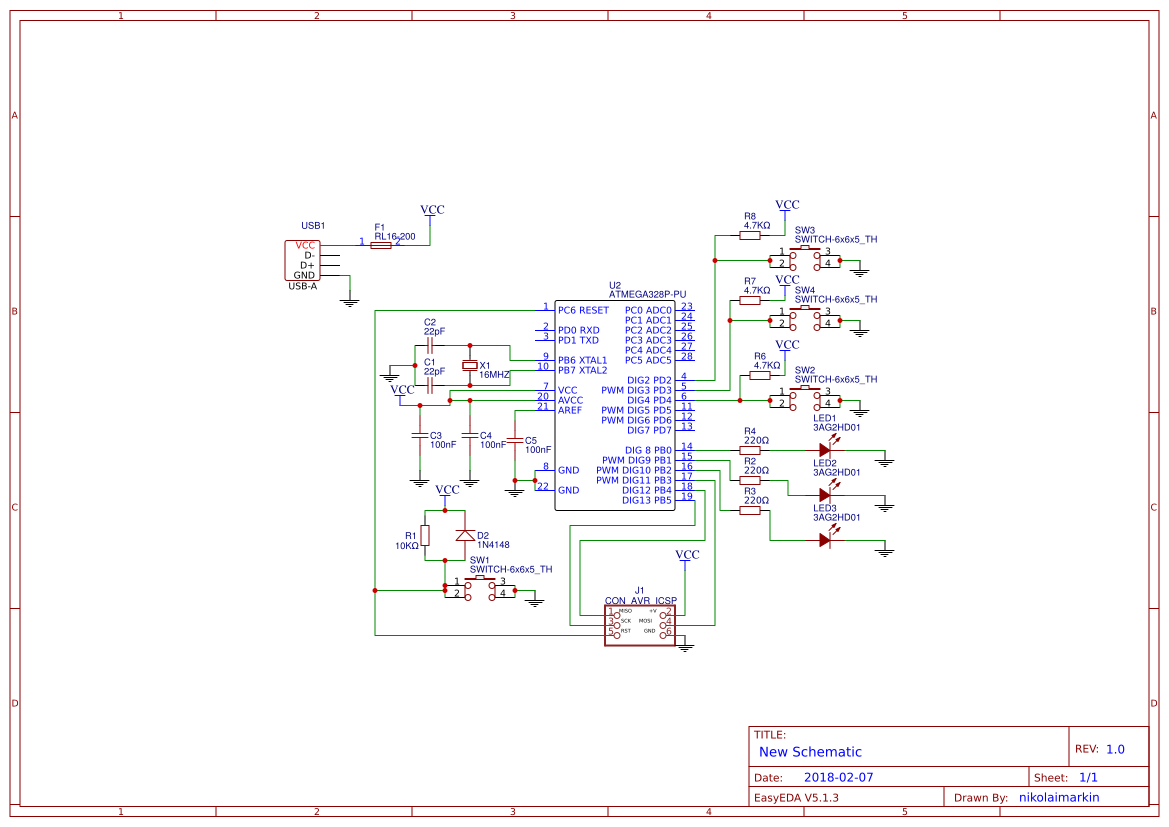Select the VCC power symbol above J1

pyautogui.click(x=686, y=553)
